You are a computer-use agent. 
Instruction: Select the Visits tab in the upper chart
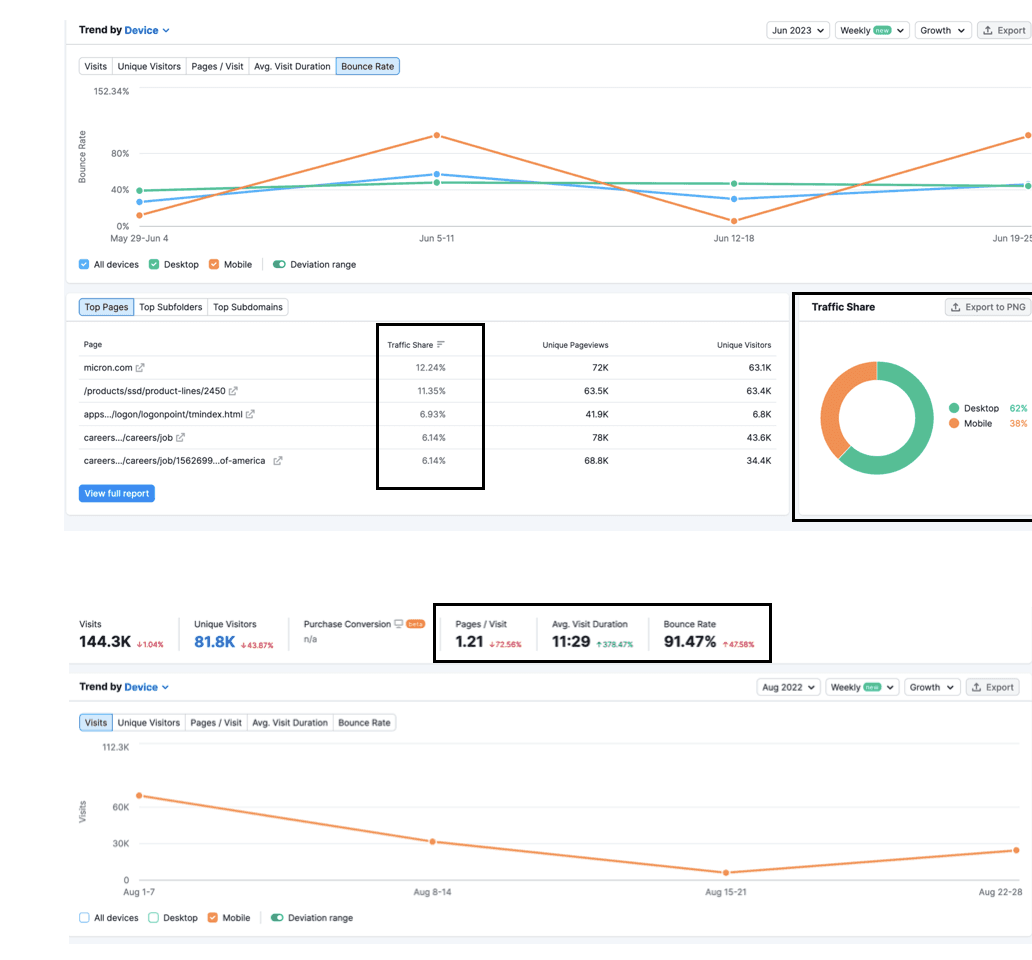click(x=95, y=66)
